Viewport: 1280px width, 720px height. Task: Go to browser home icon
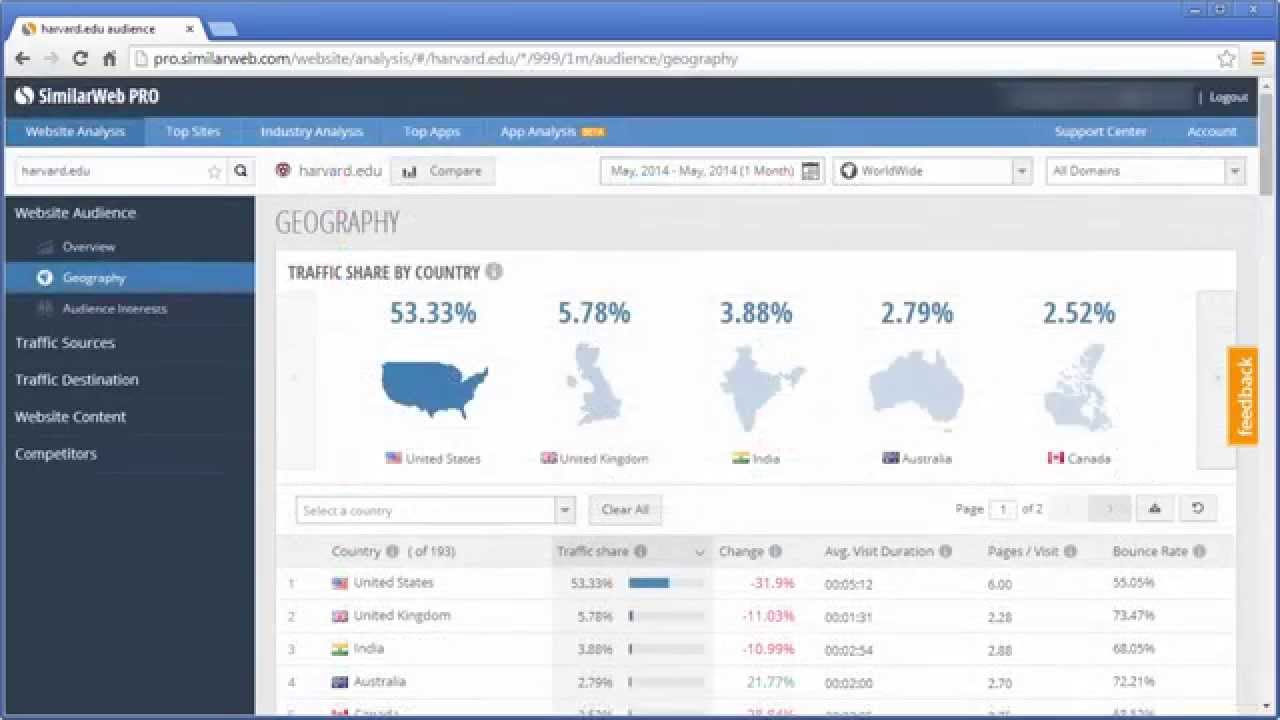[x=110, y=59]
